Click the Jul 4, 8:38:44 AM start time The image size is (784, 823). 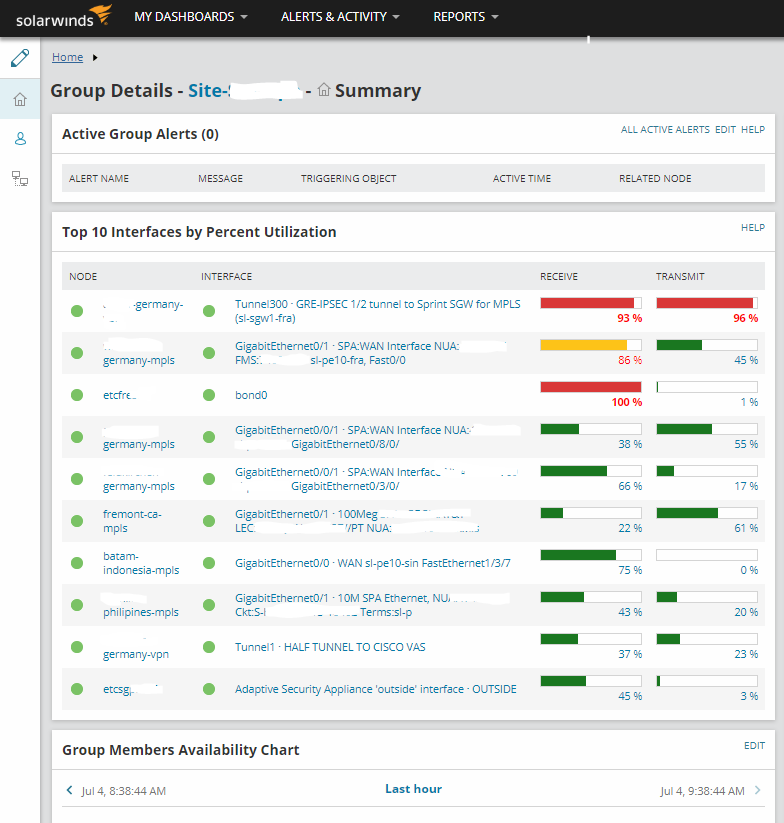(123, 791)
